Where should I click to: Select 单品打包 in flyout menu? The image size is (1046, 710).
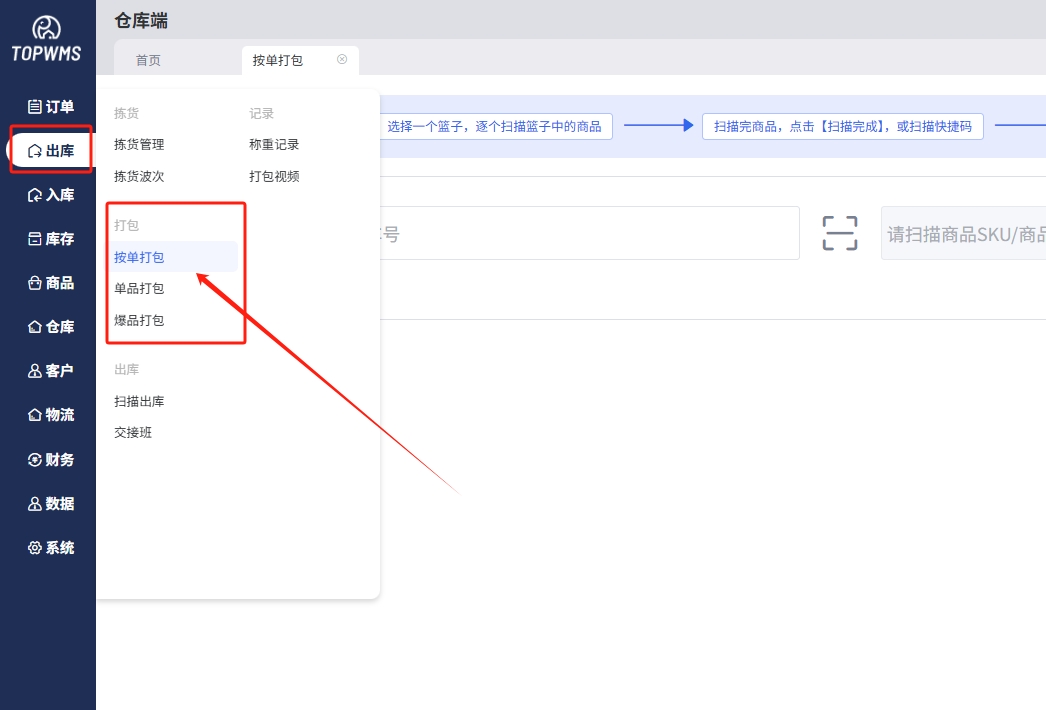(x=139, y=288)
